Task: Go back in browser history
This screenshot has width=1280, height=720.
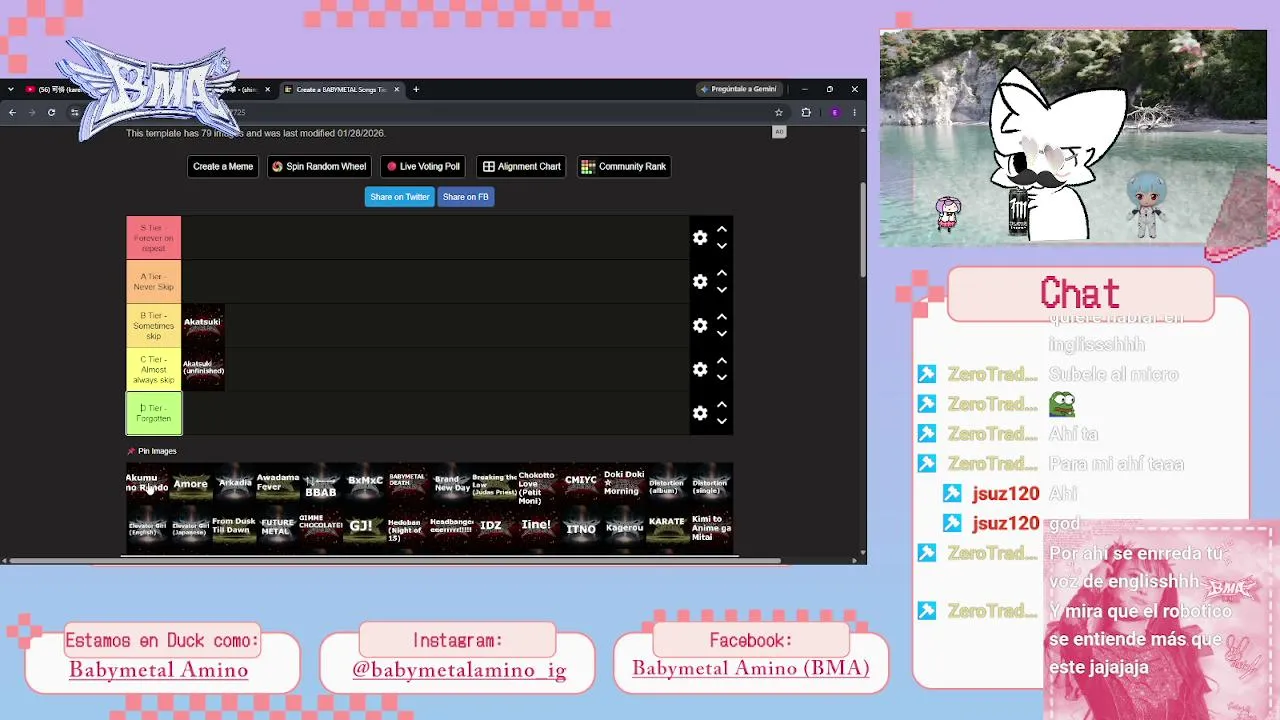Action: [x=12, y=113]
